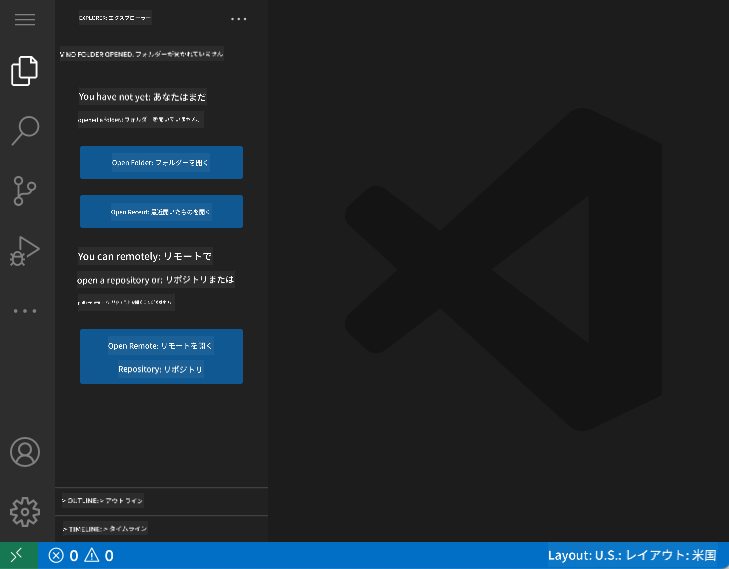The image size is (729, 569).
Task: Open the hamburger application menu
Action: tap(25, 20)
